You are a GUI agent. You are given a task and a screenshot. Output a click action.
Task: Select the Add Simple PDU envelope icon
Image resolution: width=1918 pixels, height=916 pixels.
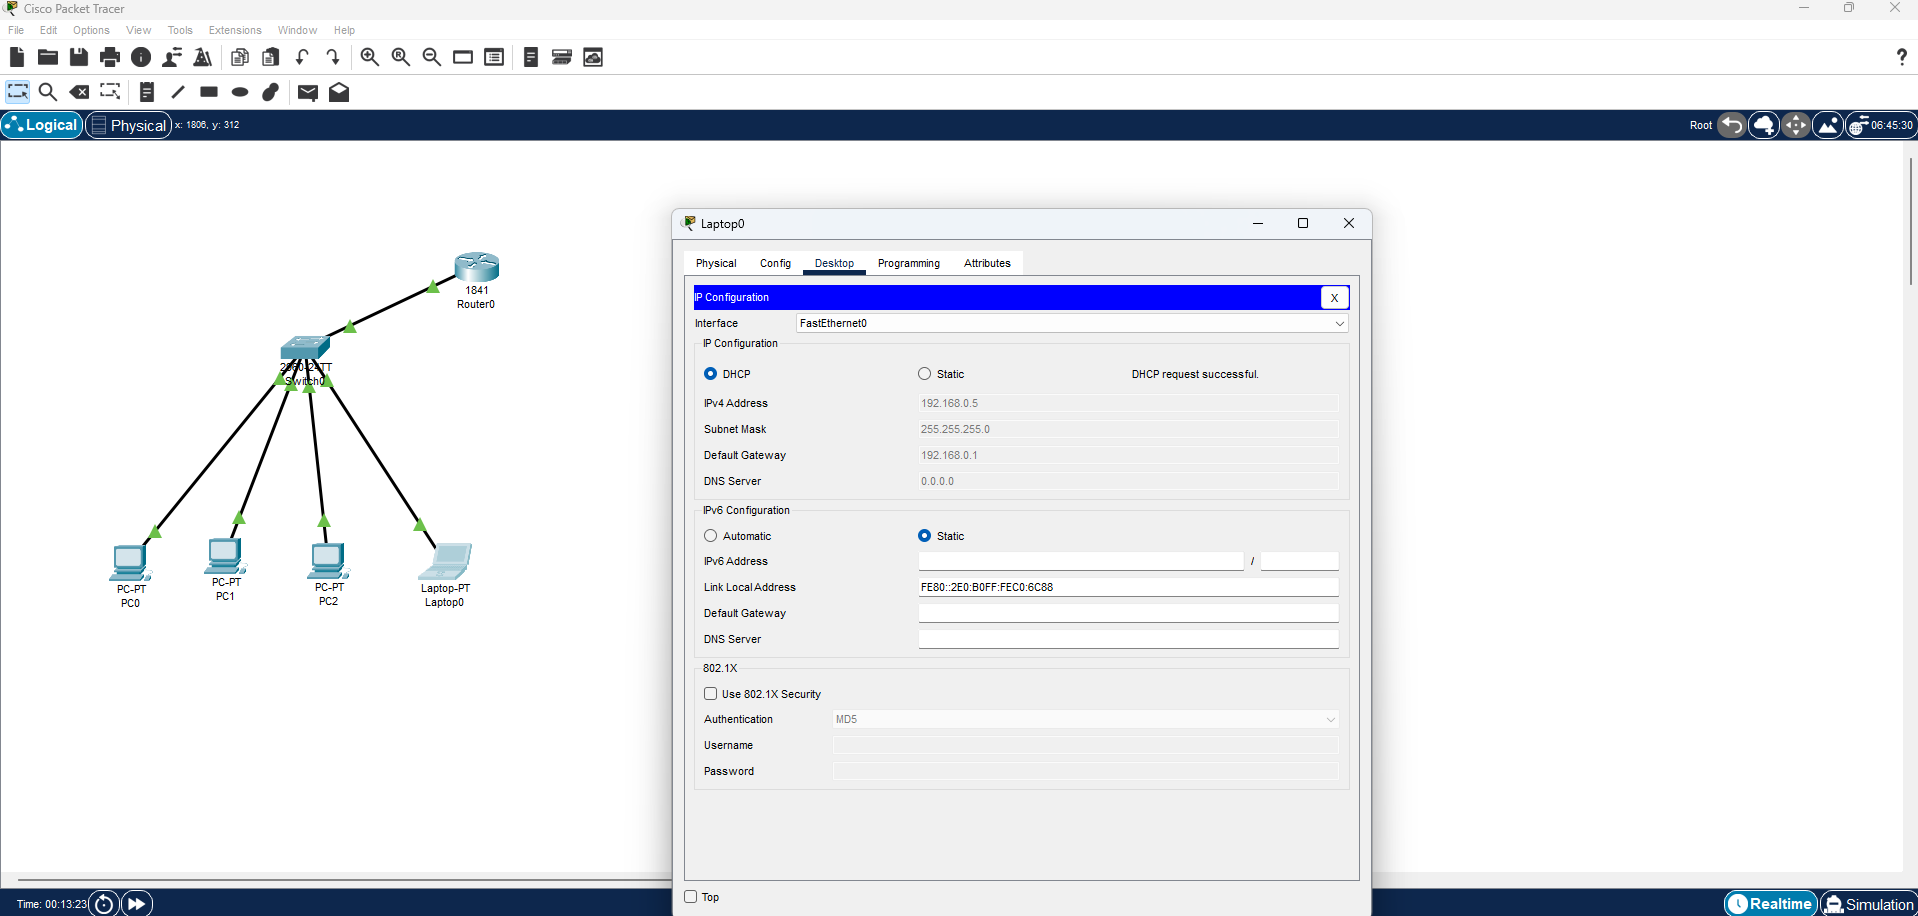coord(308,92)
